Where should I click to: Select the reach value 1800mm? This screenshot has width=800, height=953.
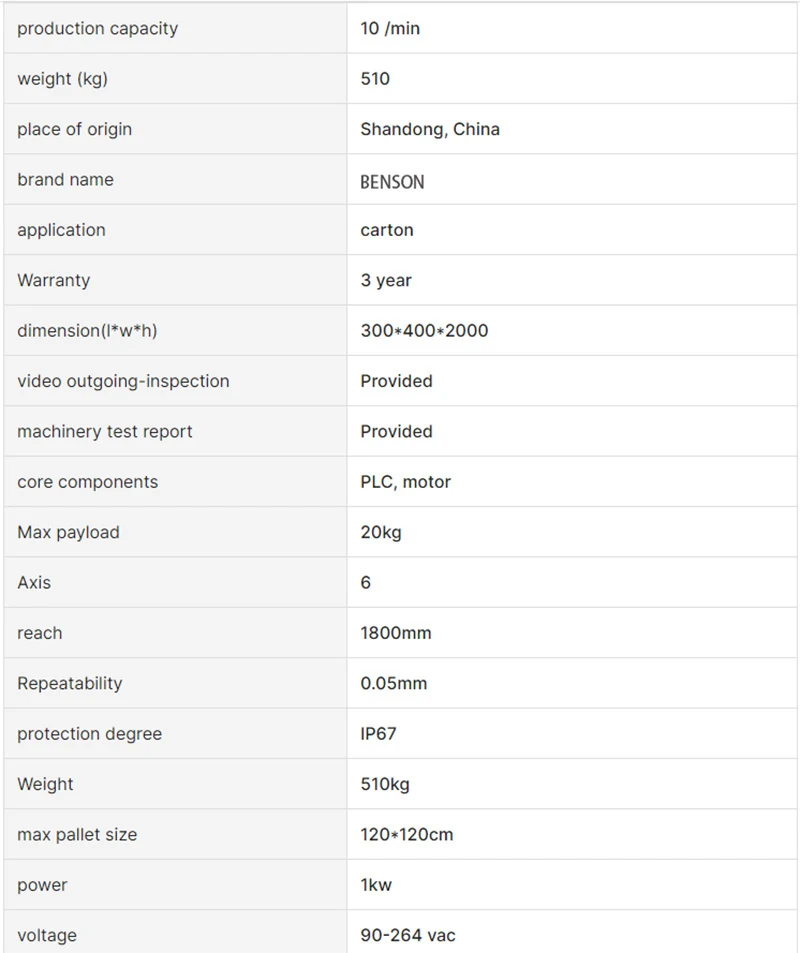(396, 633)
